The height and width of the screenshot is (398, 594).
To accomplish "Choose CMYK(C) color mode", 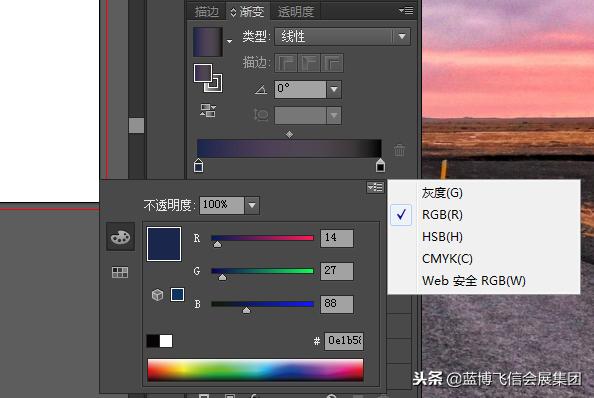I will (x=484, y=259).
